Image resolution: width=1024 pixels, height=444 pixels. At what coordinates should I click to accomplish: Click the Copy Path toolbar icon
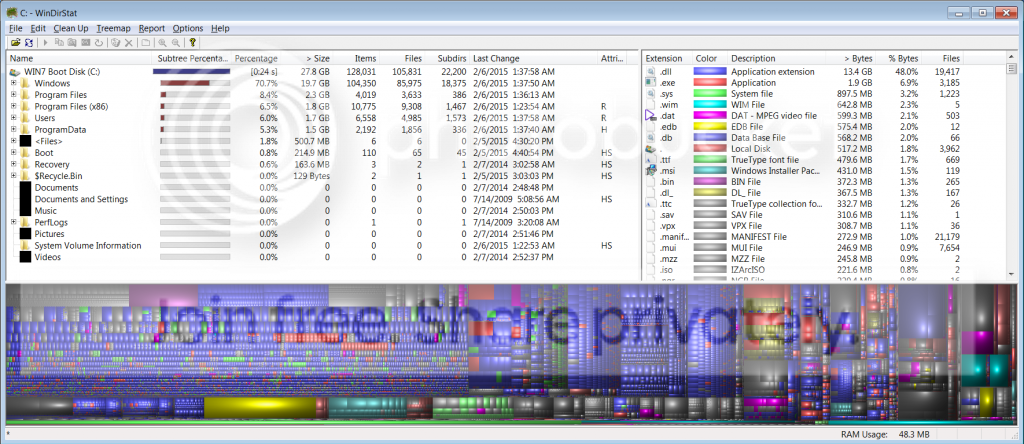[x=59, y=42]
